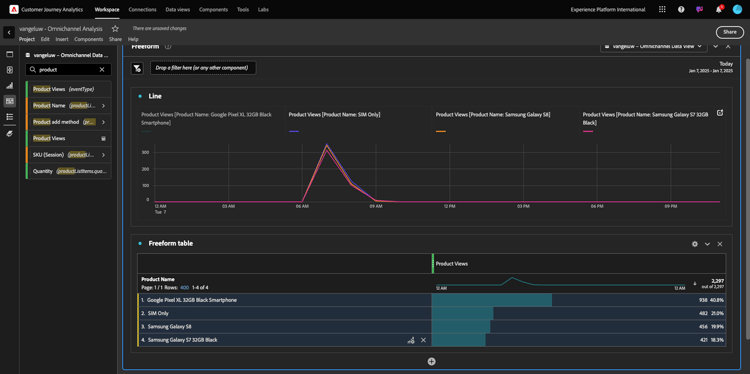Image resolution: width=750 pixels, height=374 pixels.
Task: Click the Freeform panel info icon
Action: coord(168,46)
